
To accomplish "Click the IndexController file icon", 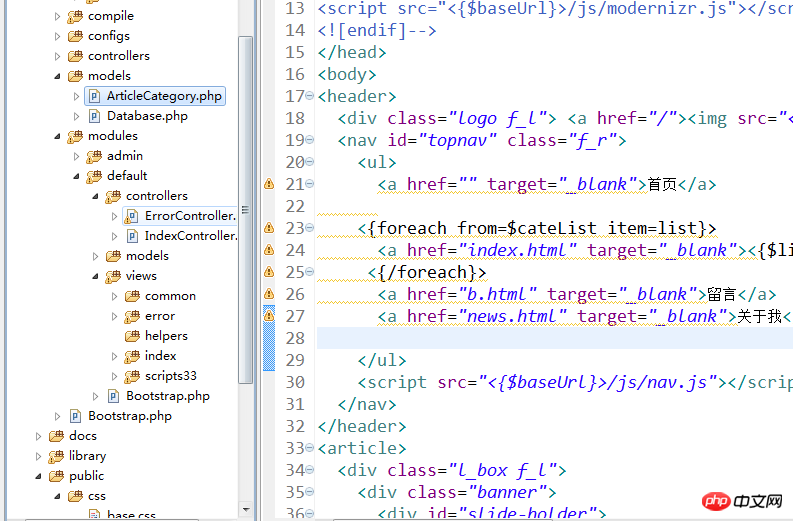I will (132, 236).
